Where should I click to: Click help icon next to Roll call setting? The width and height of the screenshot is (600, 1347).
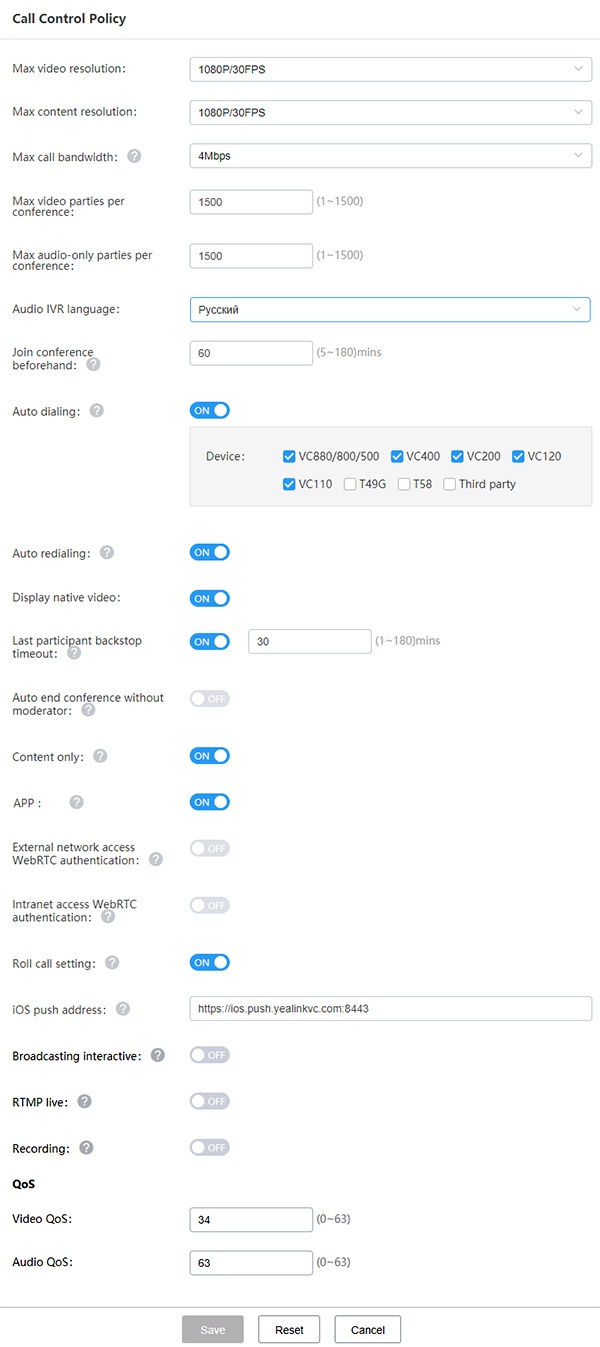pos(112,963)
